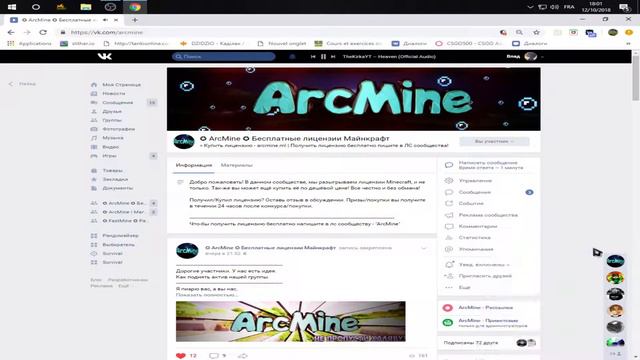Open the ArcMine group avatar

point(184,142)
